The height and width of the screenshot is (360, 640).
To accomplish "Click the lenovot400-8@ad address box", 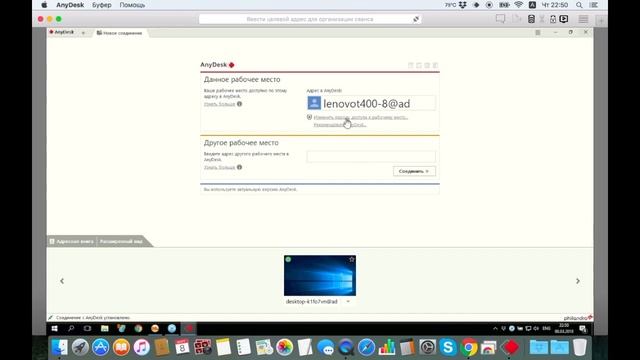I will (371, 103).
